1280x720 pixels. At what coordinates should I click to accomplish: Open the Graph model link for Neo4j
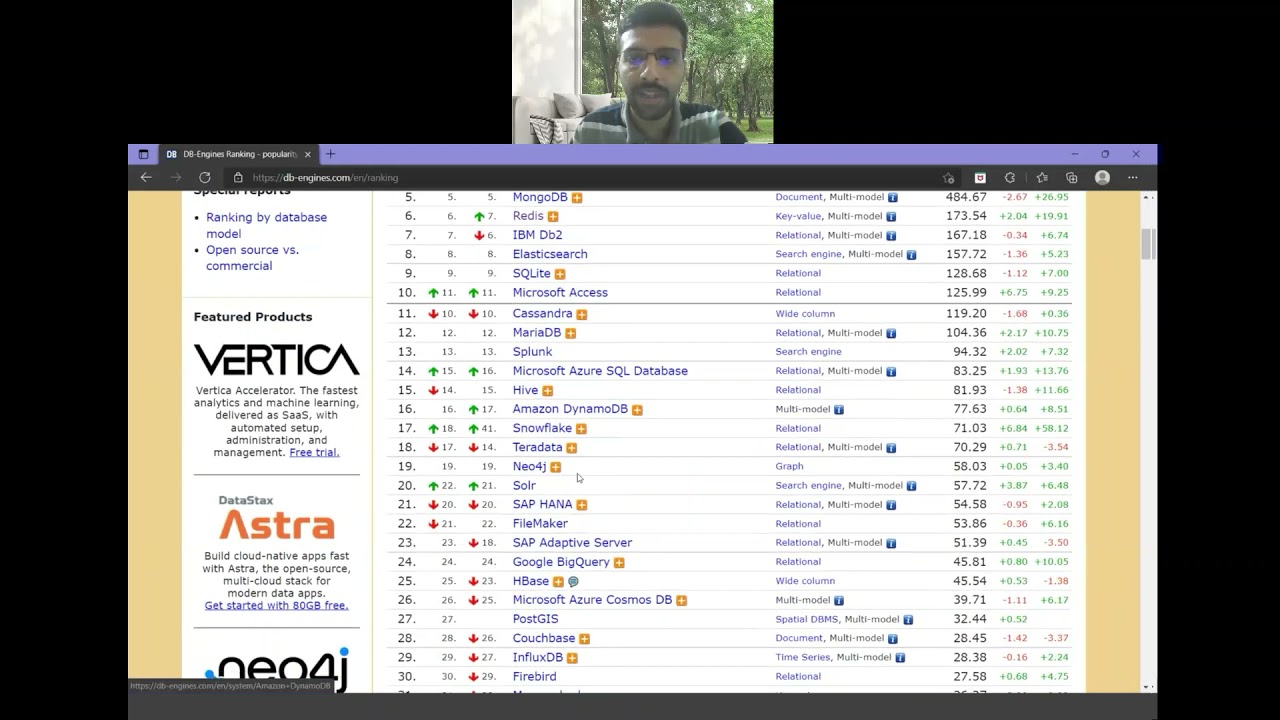(x=789, y=466)
